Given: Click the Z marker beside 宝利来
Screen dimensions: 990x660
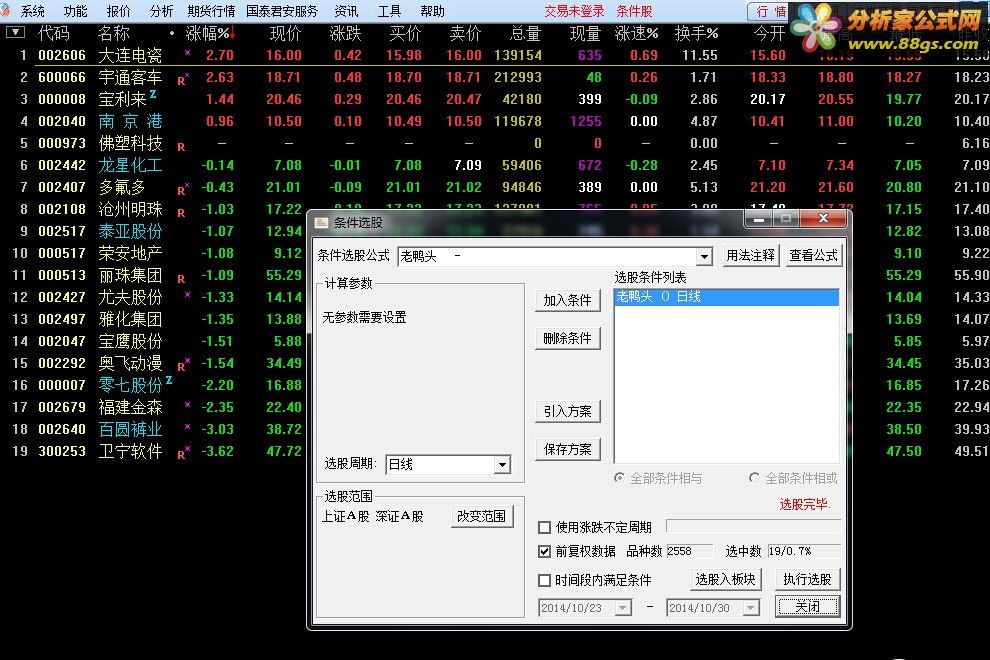Looking at the screenshot, I should [x=153, y=95].
